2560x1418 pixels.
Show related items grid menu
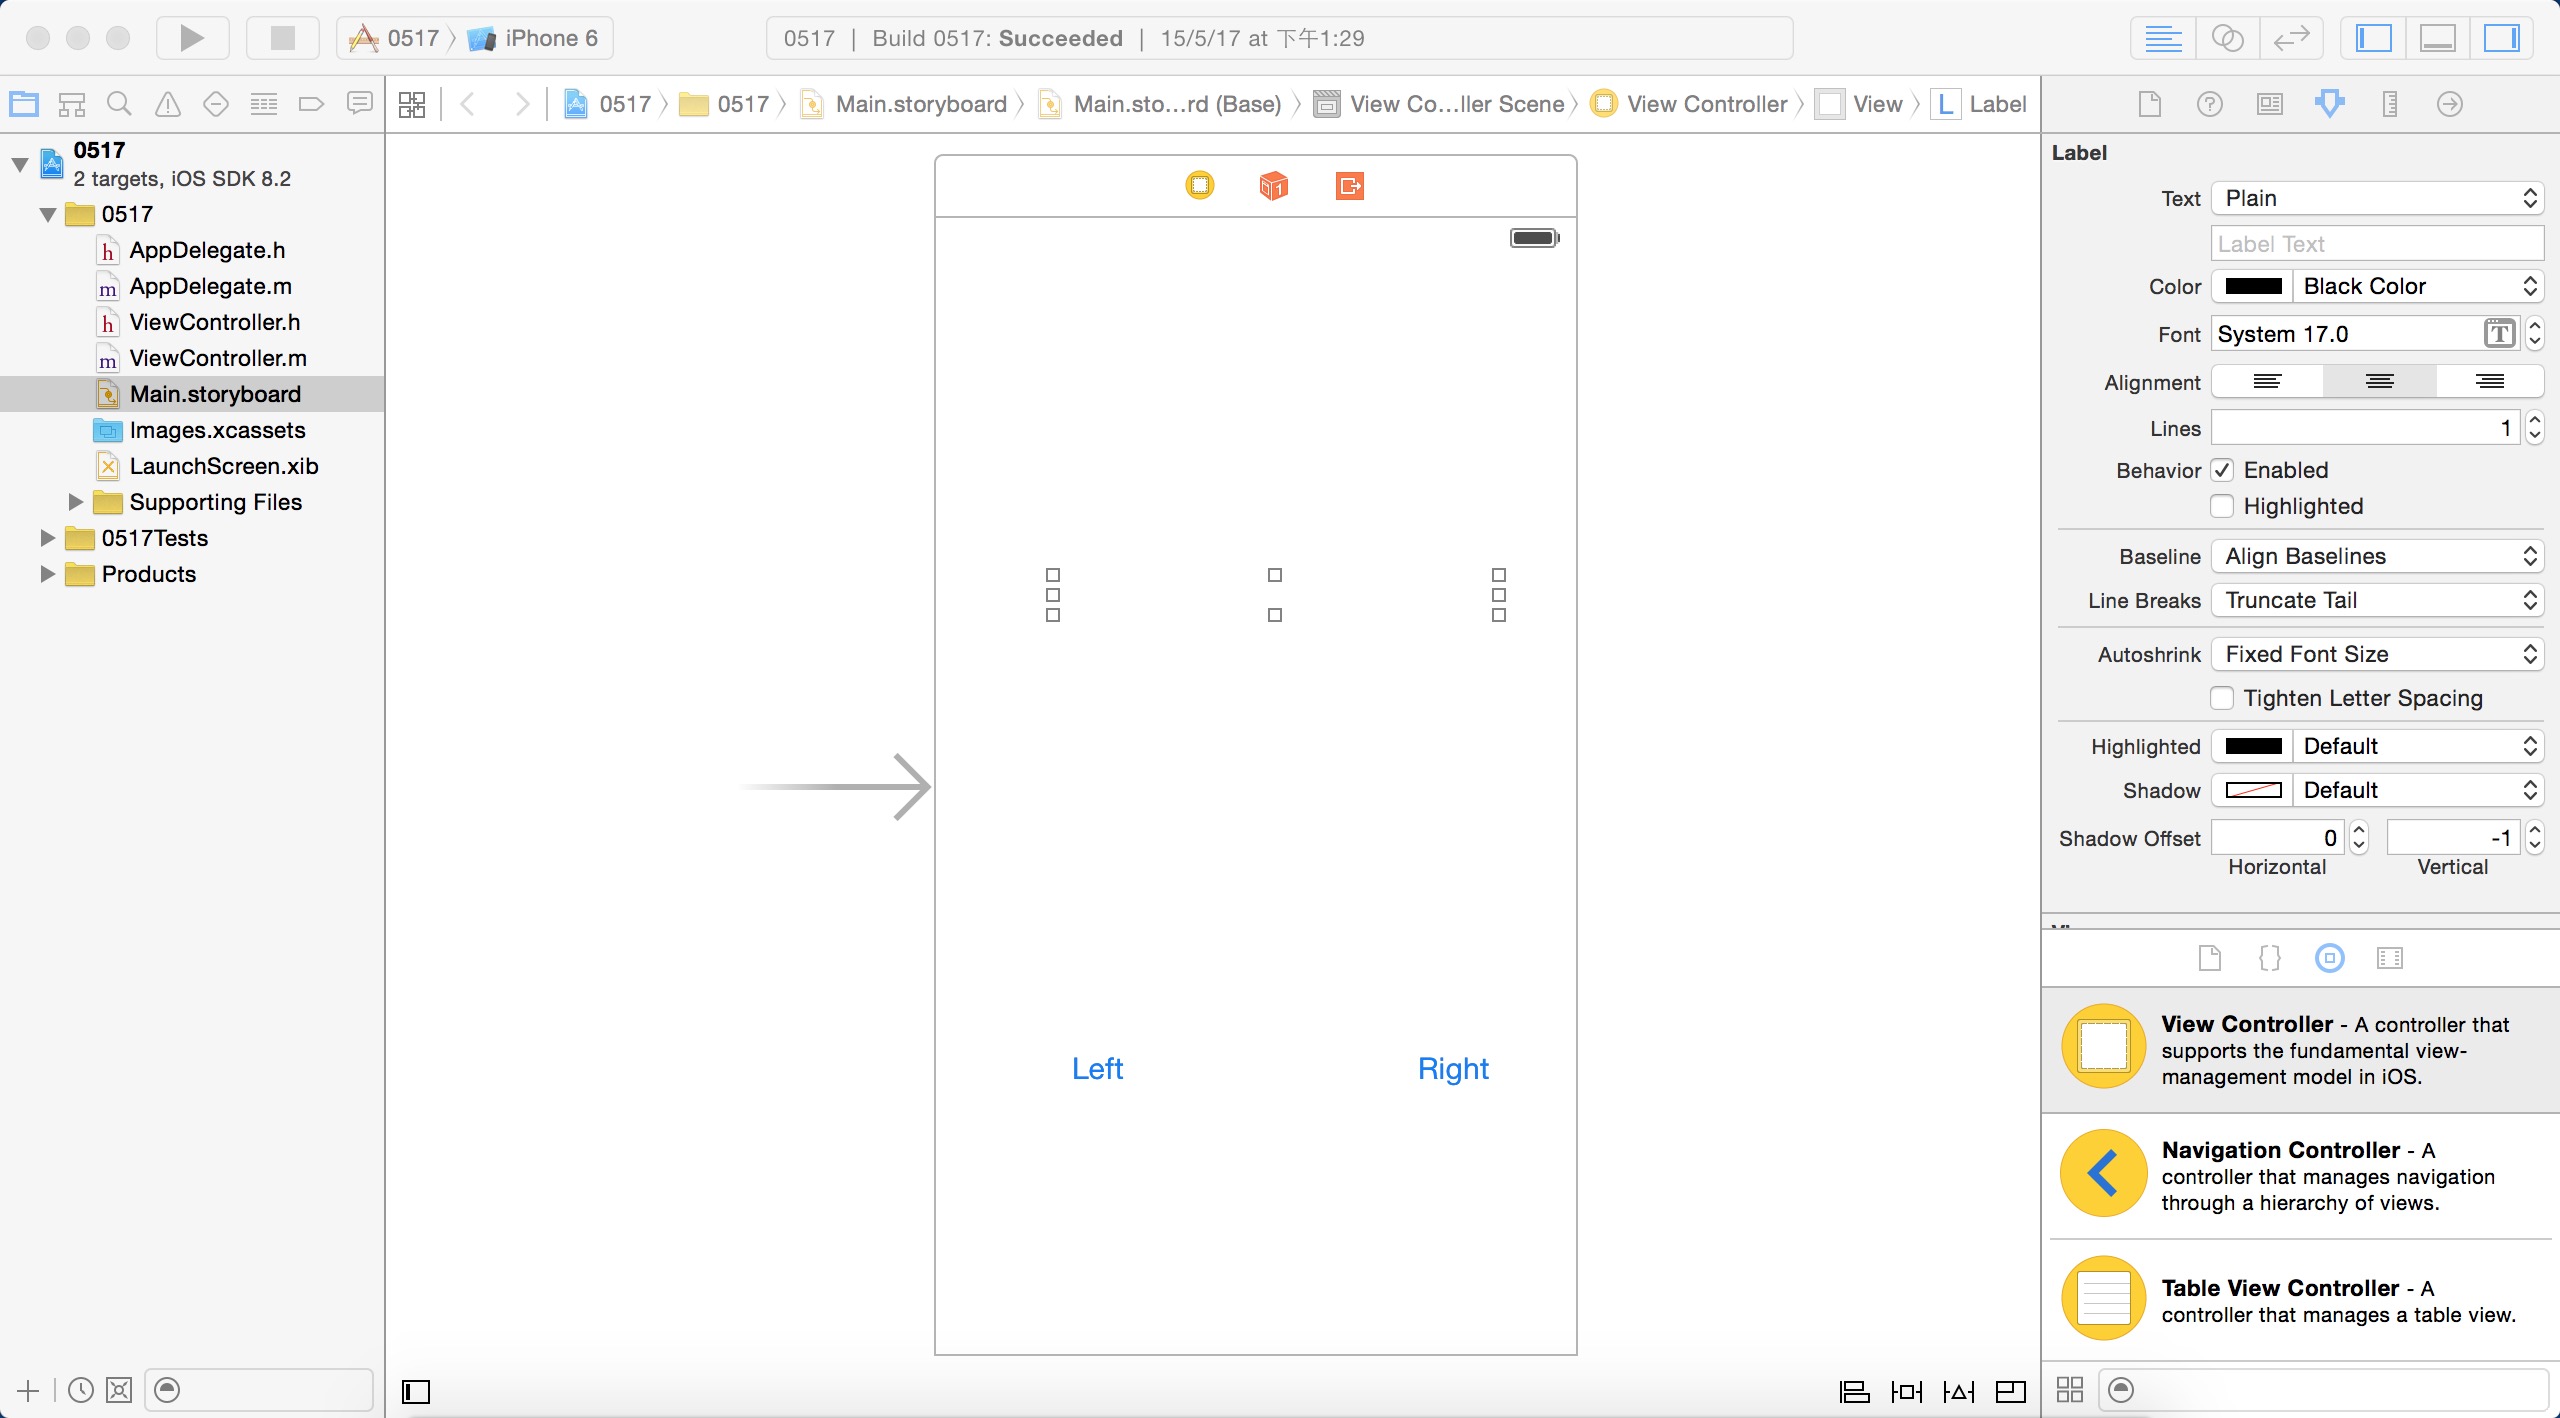click(412, 104)
